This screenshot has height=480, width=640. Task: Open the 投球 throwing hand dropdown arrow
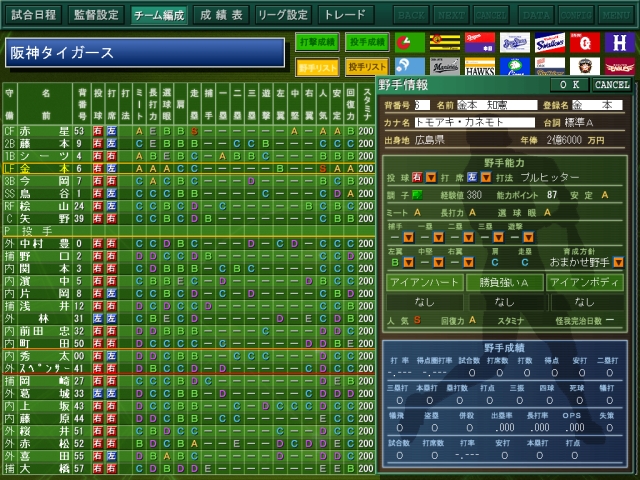pos(431,178)
